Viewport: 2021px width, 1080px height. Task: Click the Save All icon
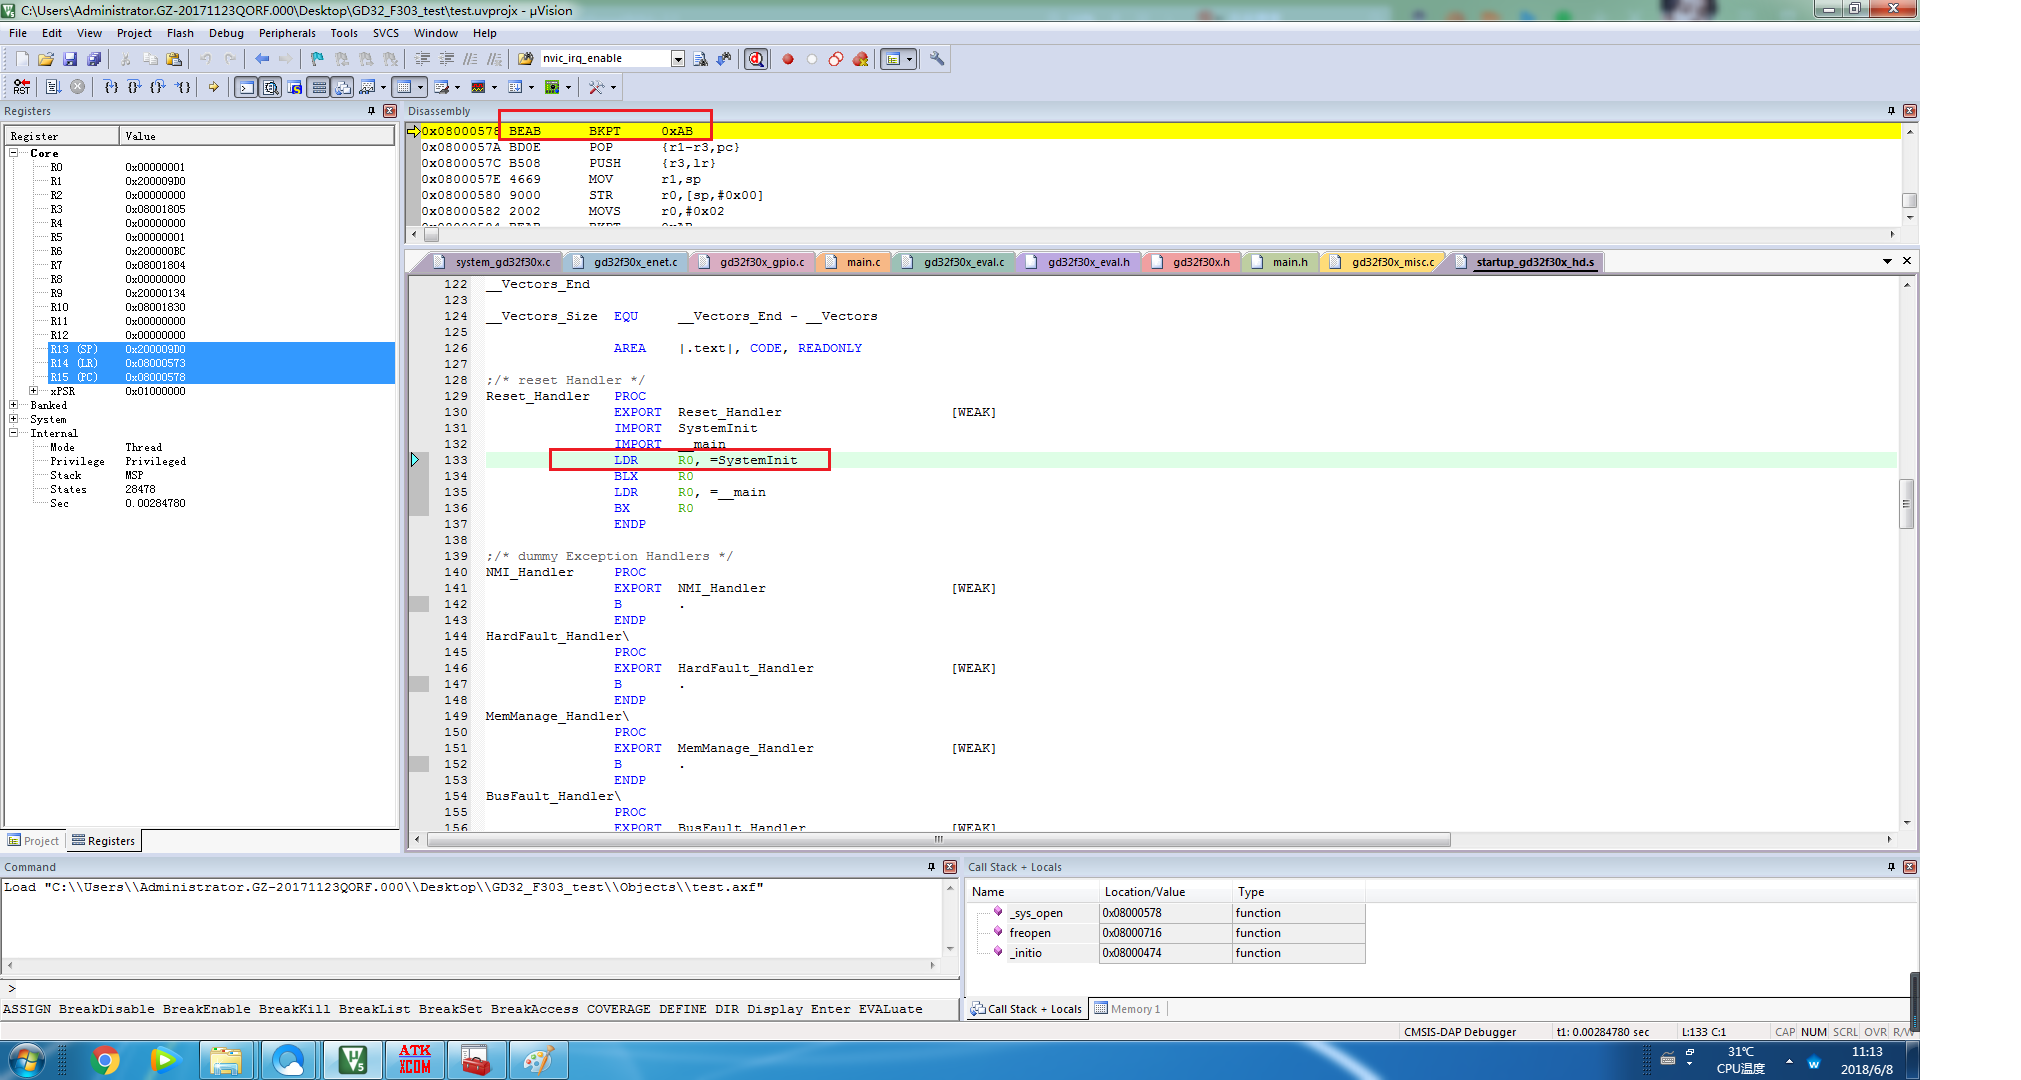(x=94, y=59)
